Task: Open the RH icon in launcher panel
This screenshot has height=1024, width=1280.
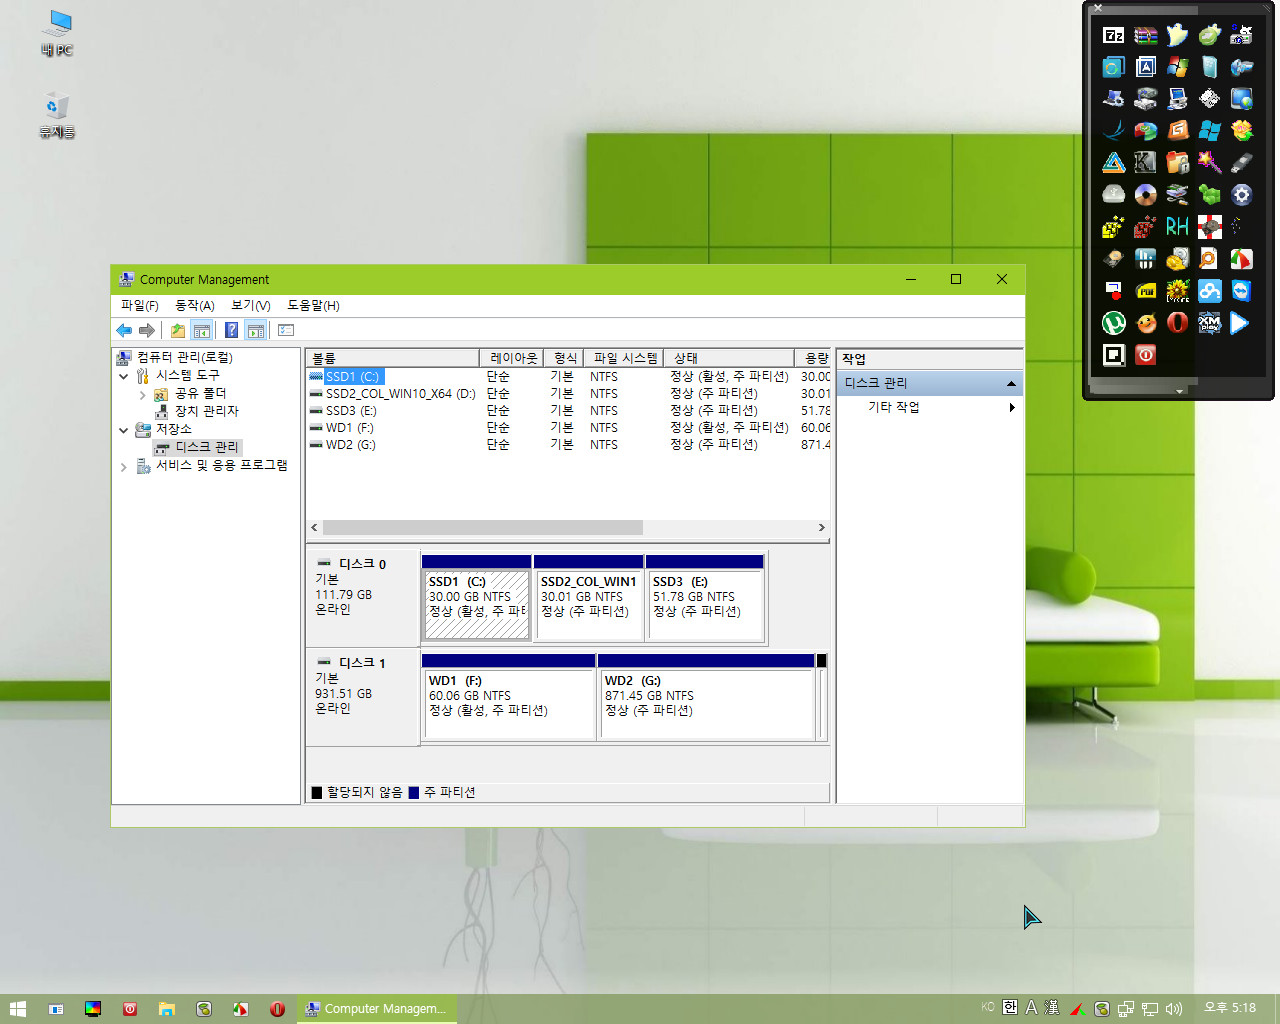Action: click(1178, 227)
